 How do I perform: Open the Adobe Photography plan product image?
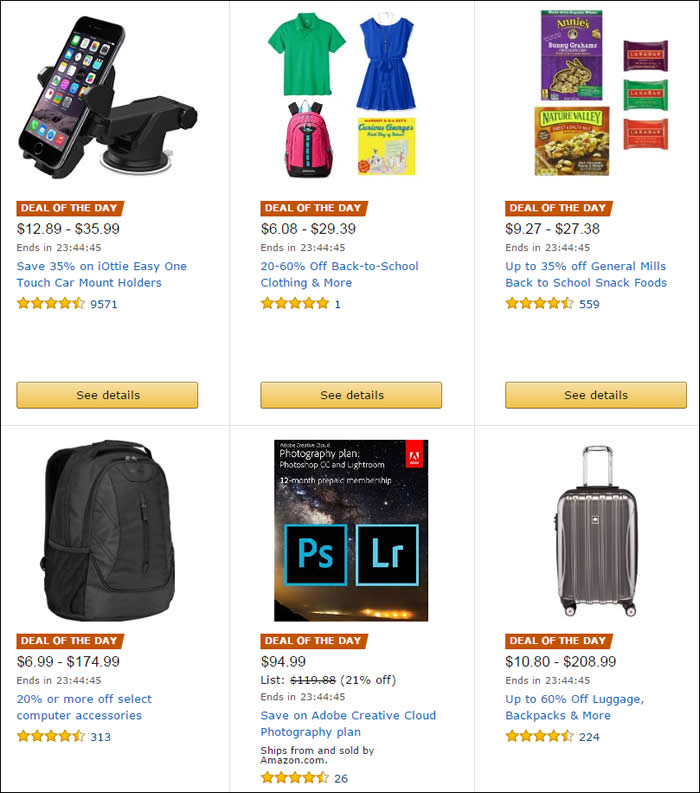(351, 530)
